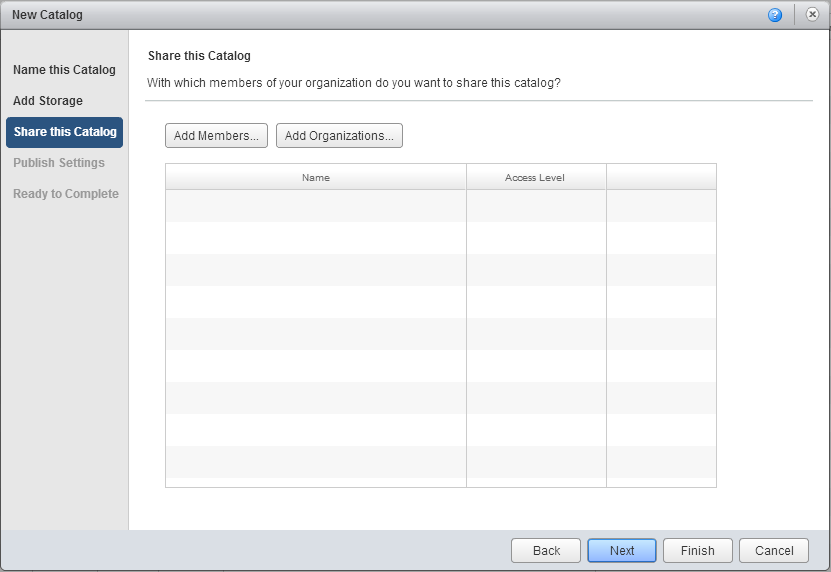Open the Ready to Complete step
Viewport: 831px width, 572px height.
point(66,194)
